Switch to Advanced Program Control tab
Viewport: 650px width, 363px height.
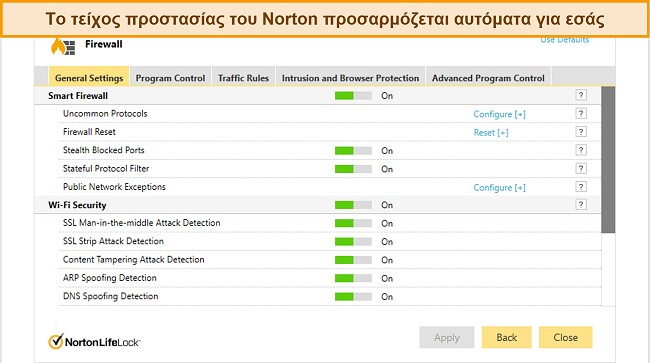point(488,77)
